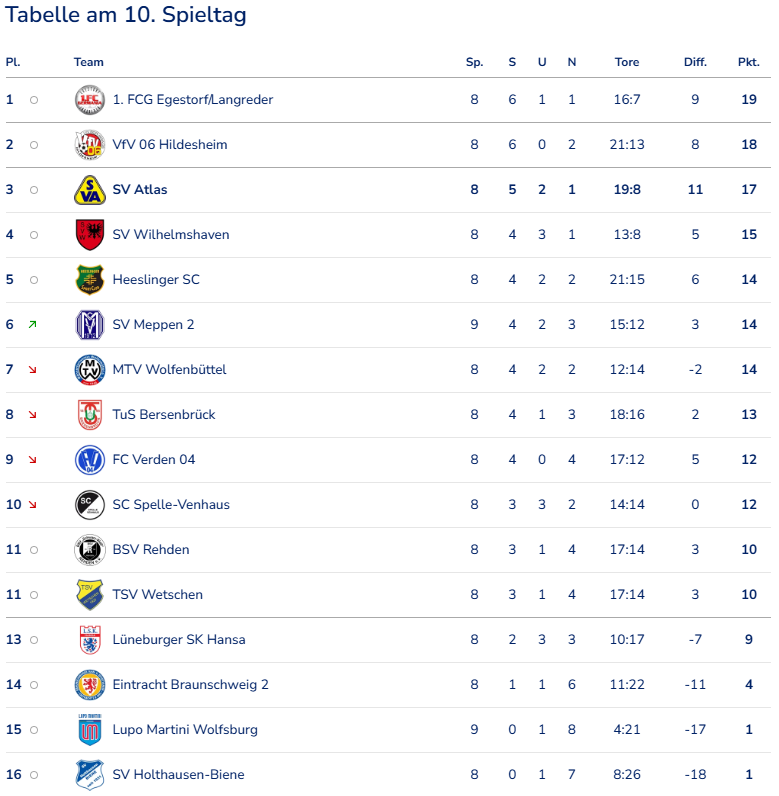Viewport: 779px width, 796px height.
Task: Open the TuS Bersenbrück team link
Action: click(x=164, y=415)
